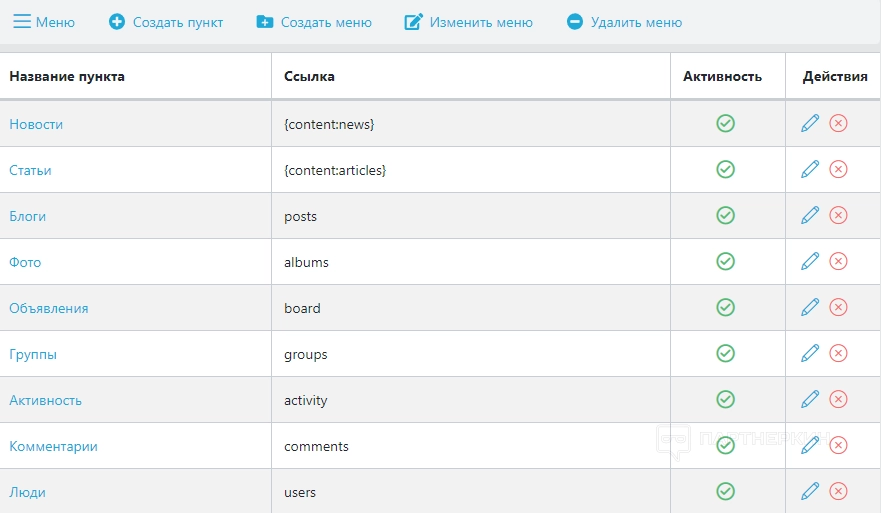Toggle activity checkmark for Новости

point(726,123)
